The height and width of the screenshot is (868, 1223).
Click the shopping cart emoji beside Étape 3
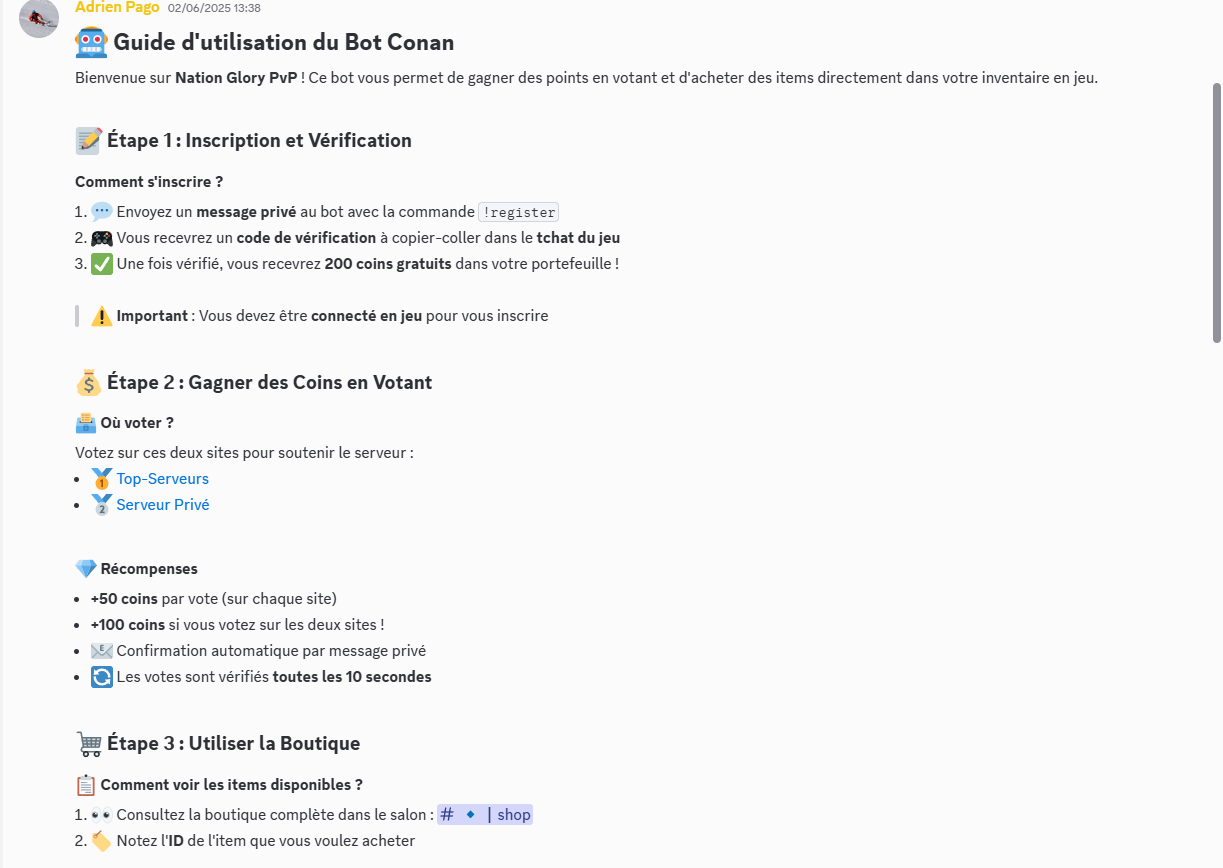click(x=88, y=744)
